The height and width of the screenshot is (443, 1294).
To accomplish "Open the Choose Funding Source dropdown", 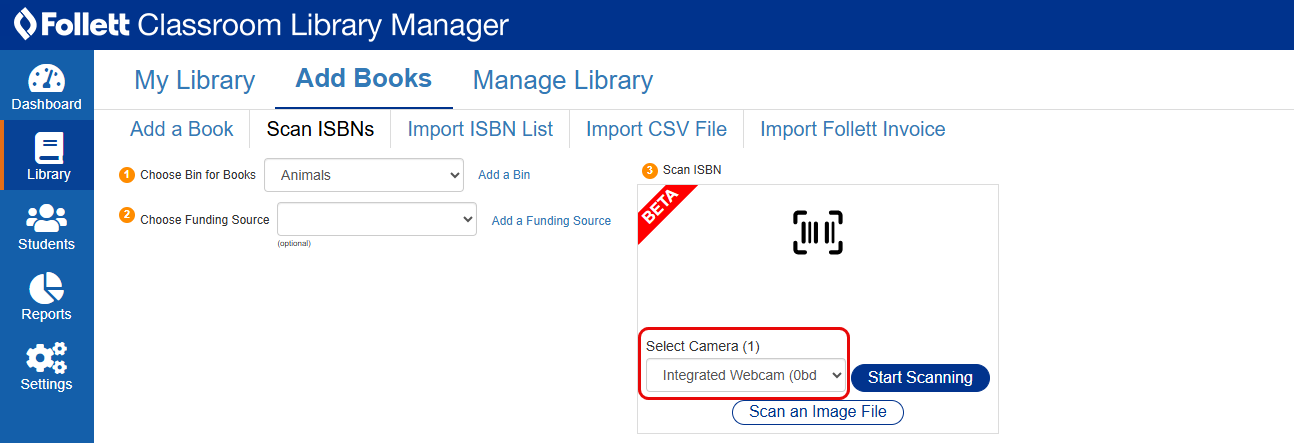I will pyautogui.click(x=377, y=220).
